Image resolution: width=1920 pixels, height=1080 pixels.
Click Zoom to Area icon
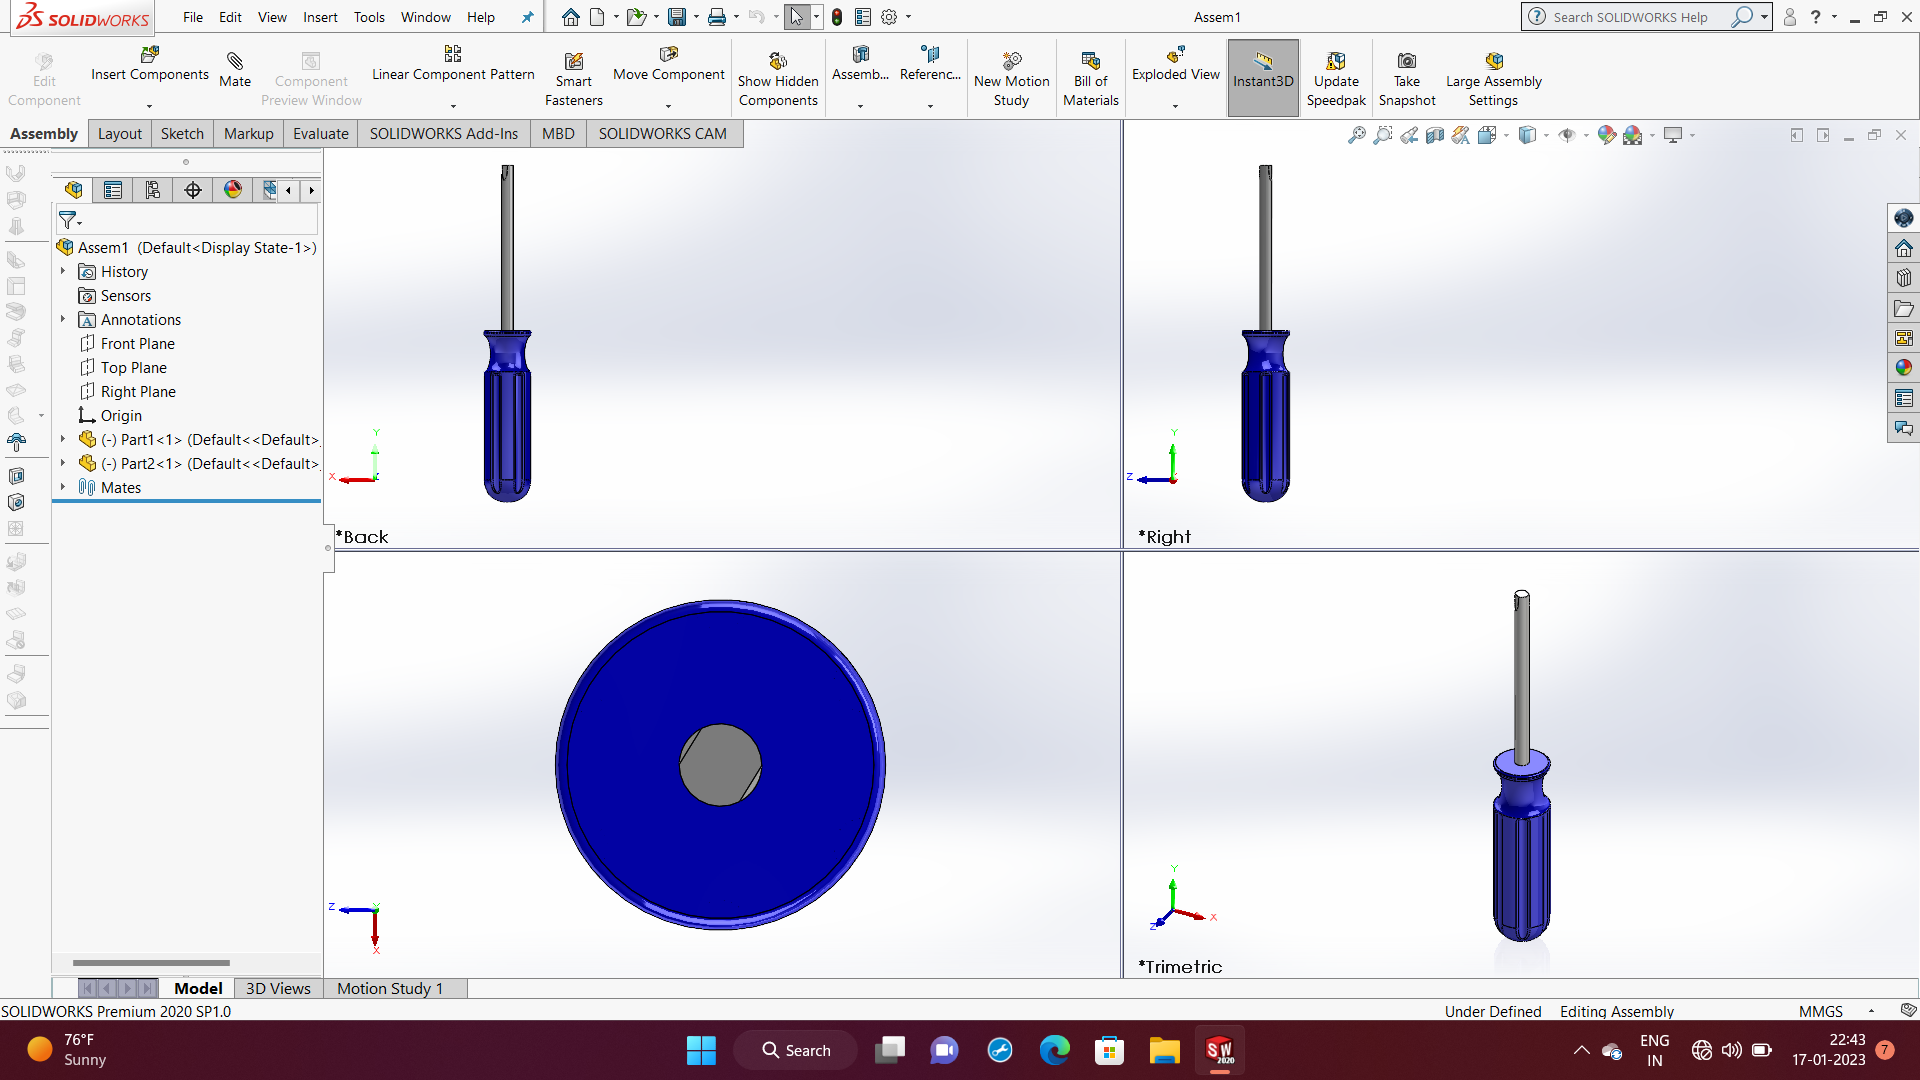coord(1382,135)
